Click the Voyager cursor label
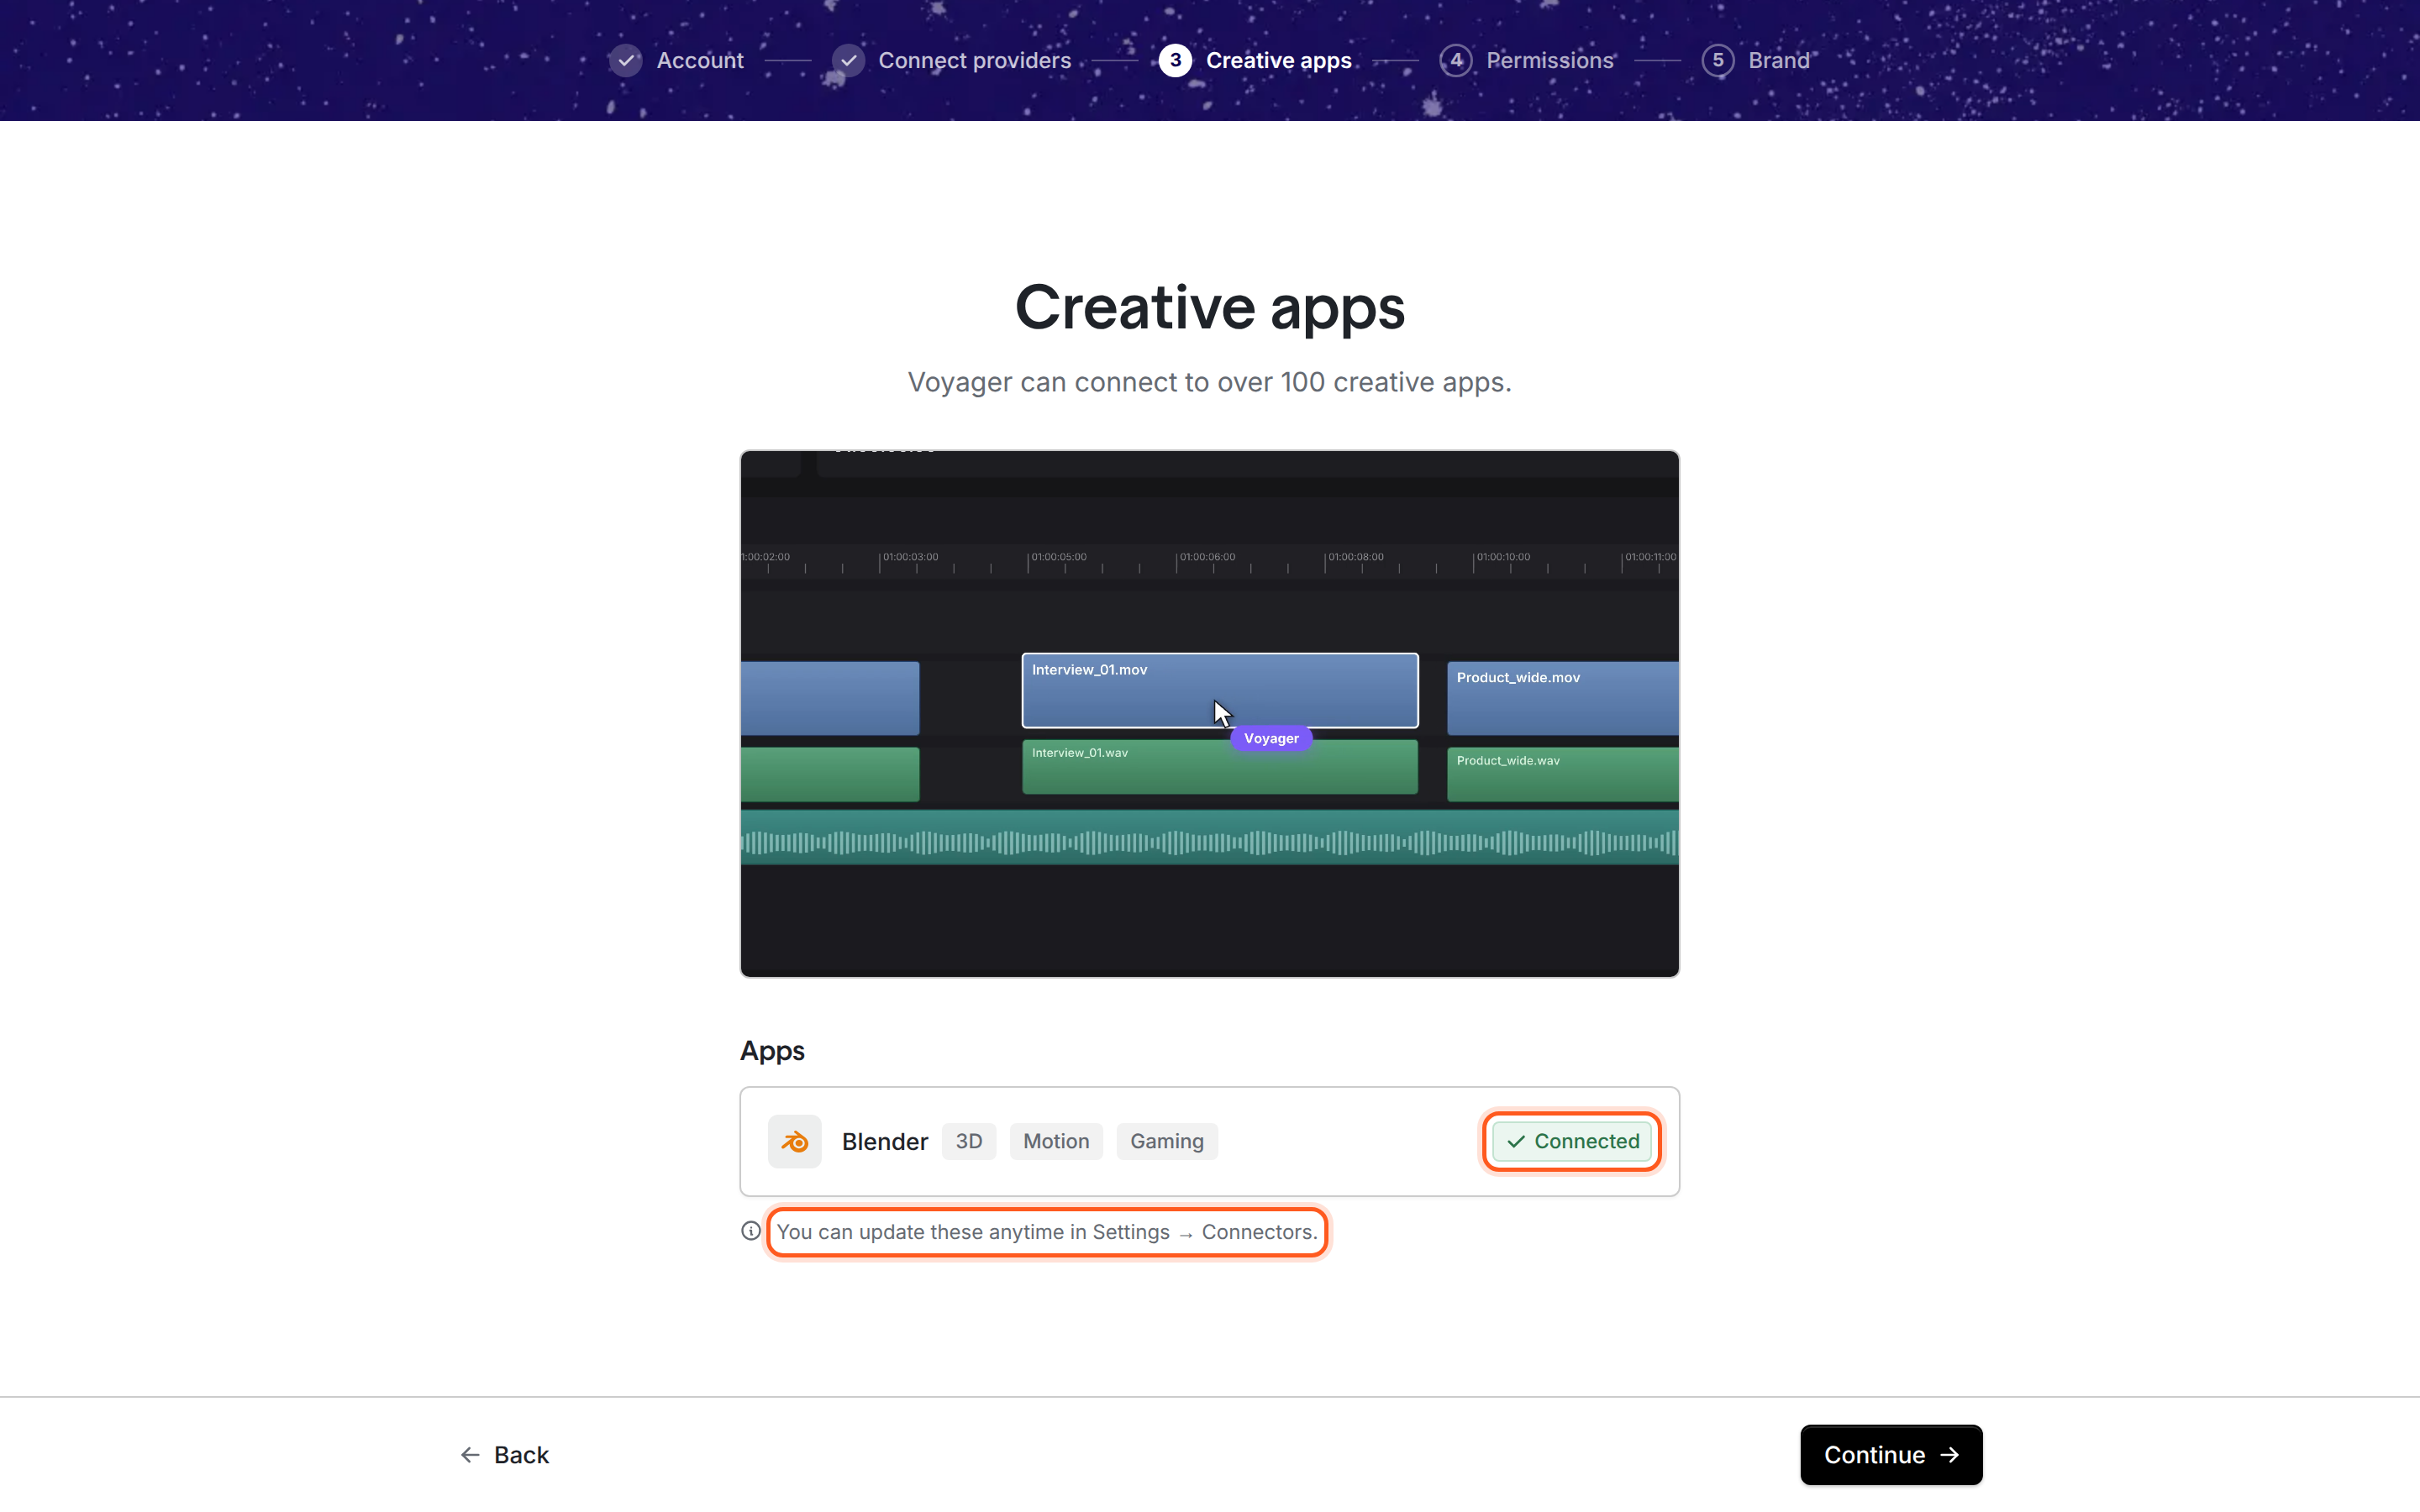Screen dimensions: 2420x1512 click(x=1271, y=738)
